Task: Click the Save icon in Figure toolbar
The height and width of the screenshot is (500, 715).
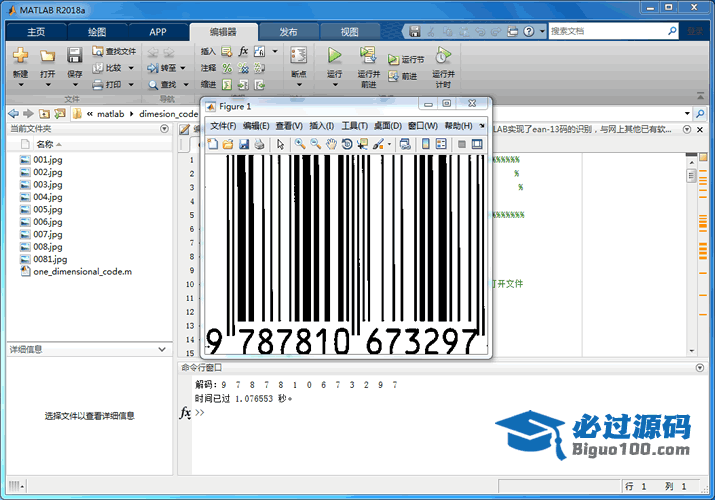Action: click(244, 144)
